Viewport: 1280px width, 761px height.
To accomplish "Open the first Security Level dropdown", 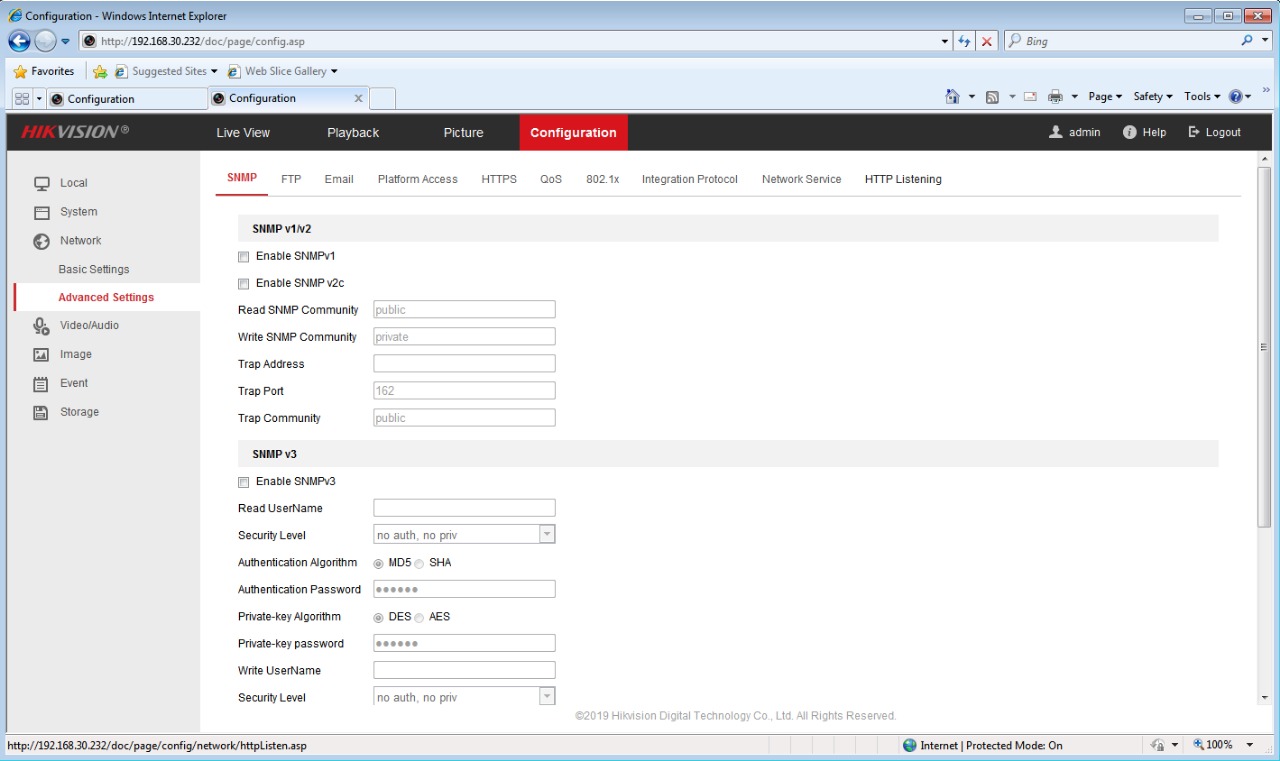I will click(x=464, y=535).
